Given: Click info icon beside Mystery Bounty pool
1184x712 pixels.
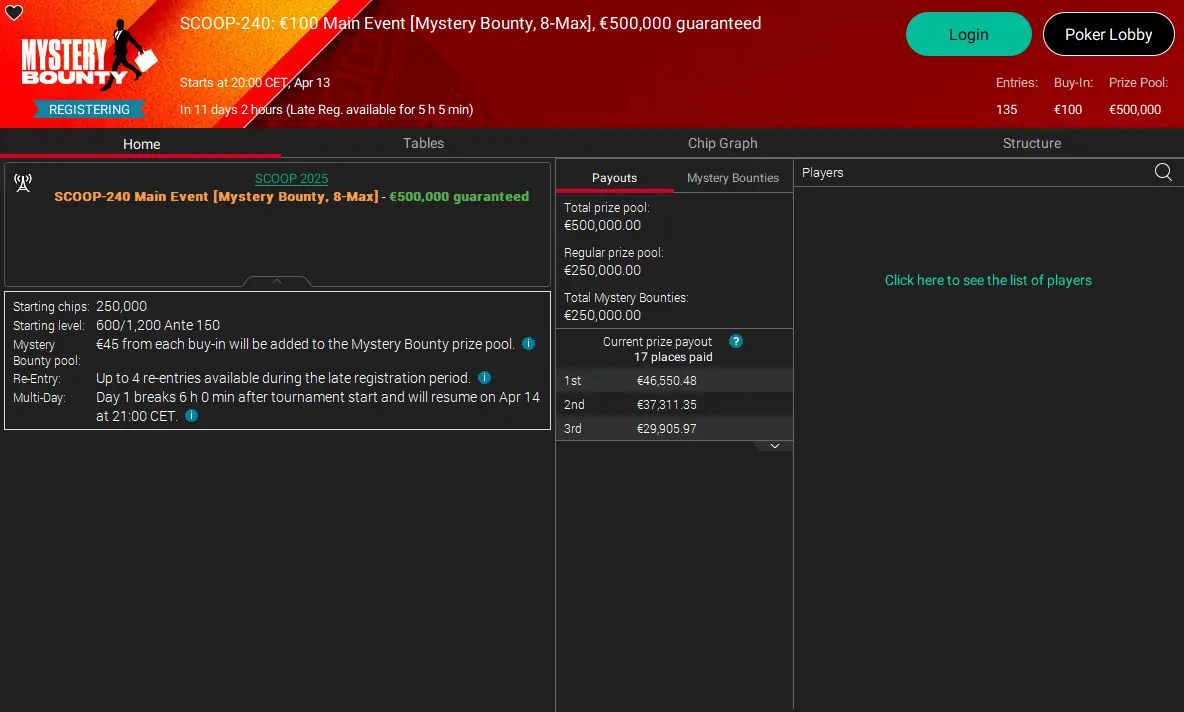Looking at the screenshot, I should (529, 344).
